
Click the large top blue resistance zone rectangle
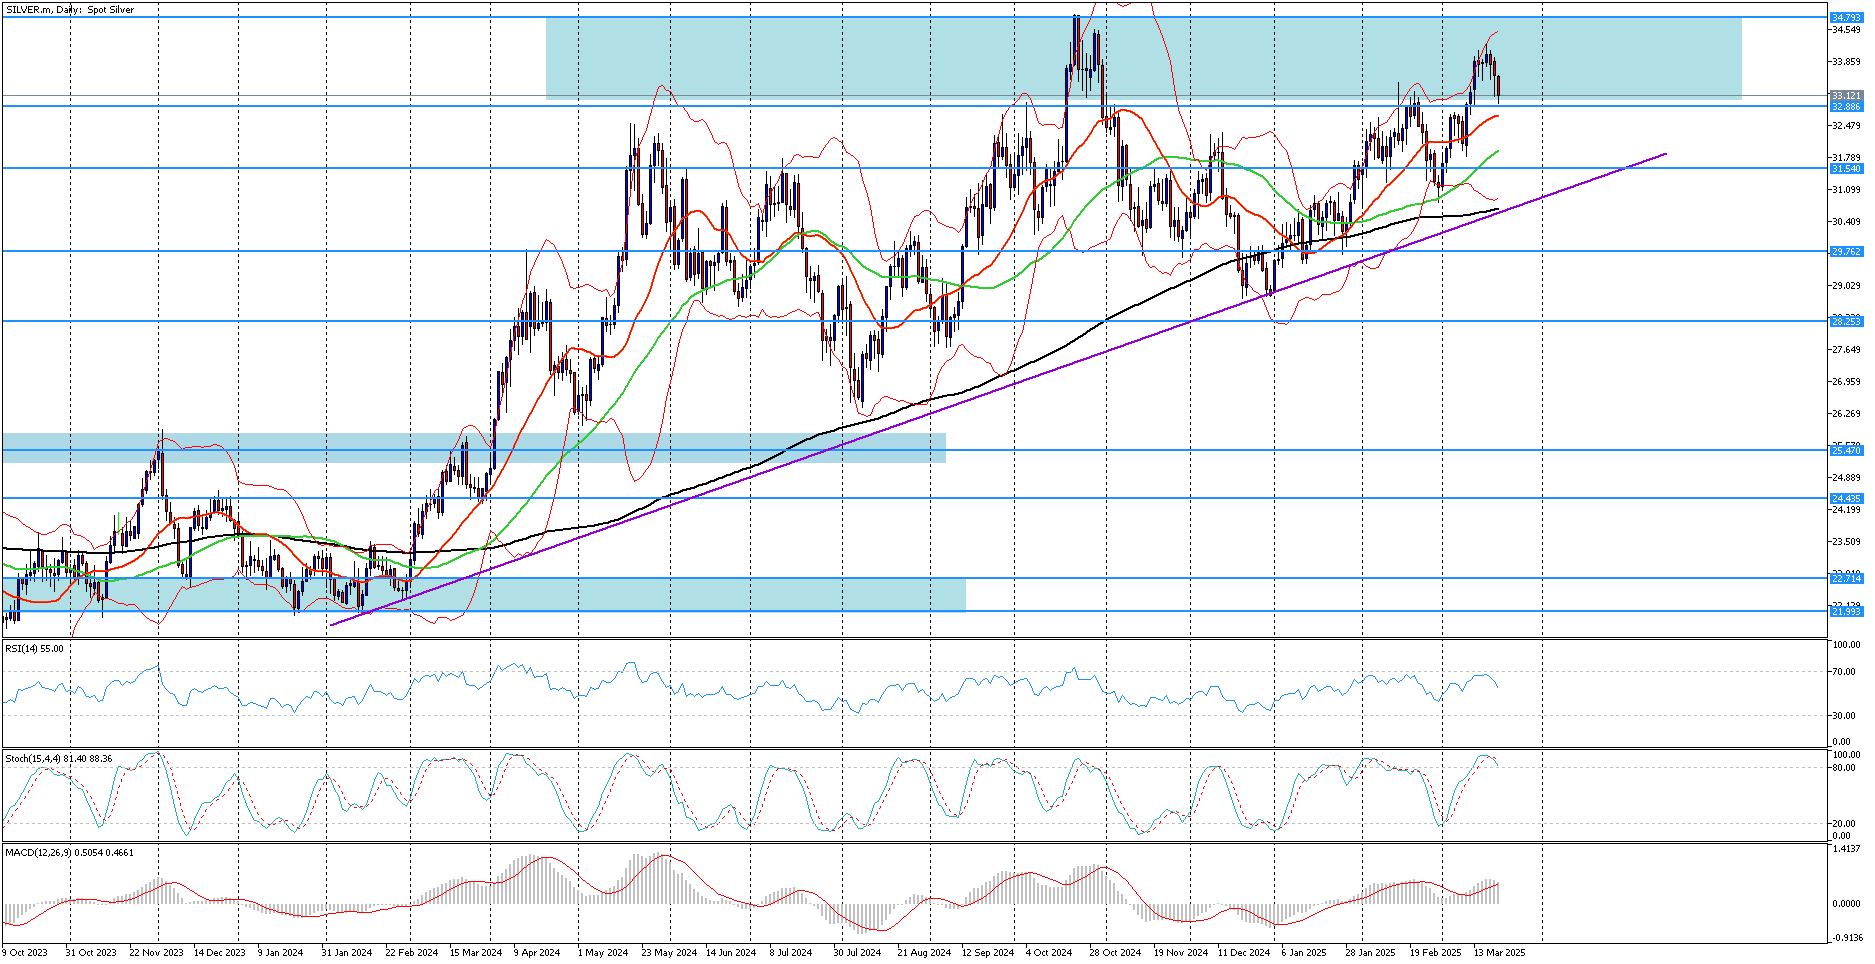pos(1144,58)
